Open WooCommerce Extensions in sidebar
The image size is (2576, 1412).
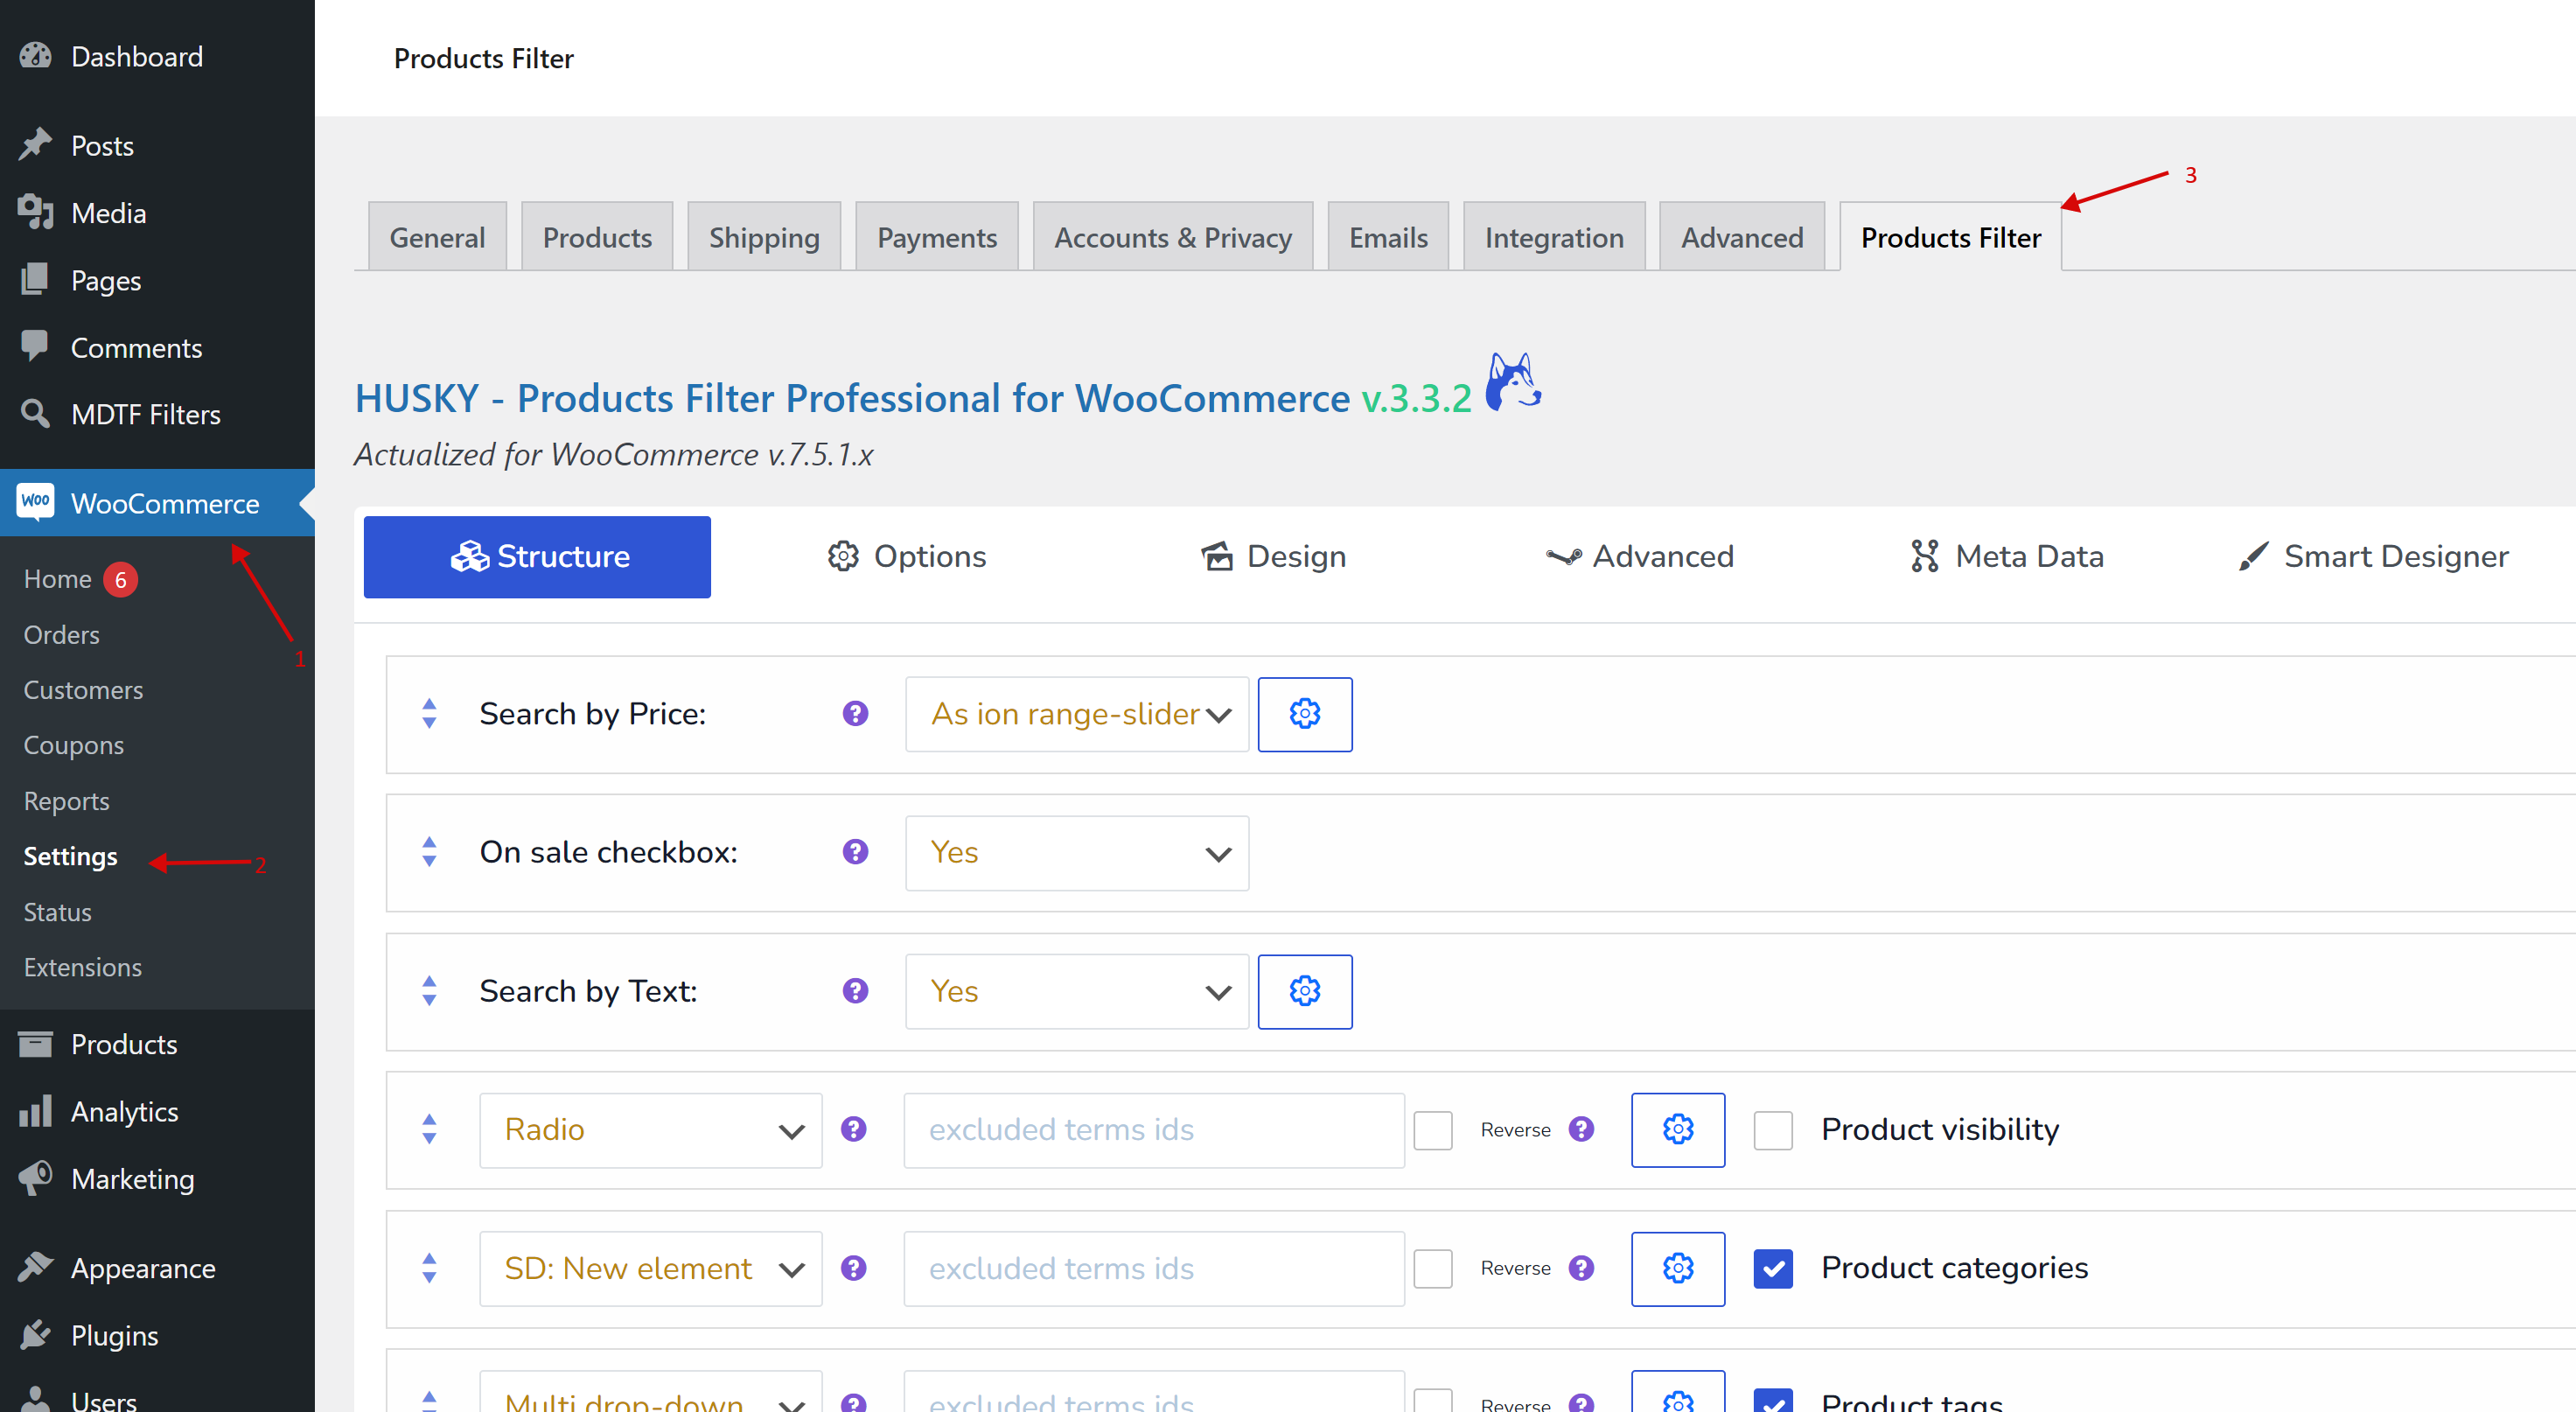pos(82,967)
